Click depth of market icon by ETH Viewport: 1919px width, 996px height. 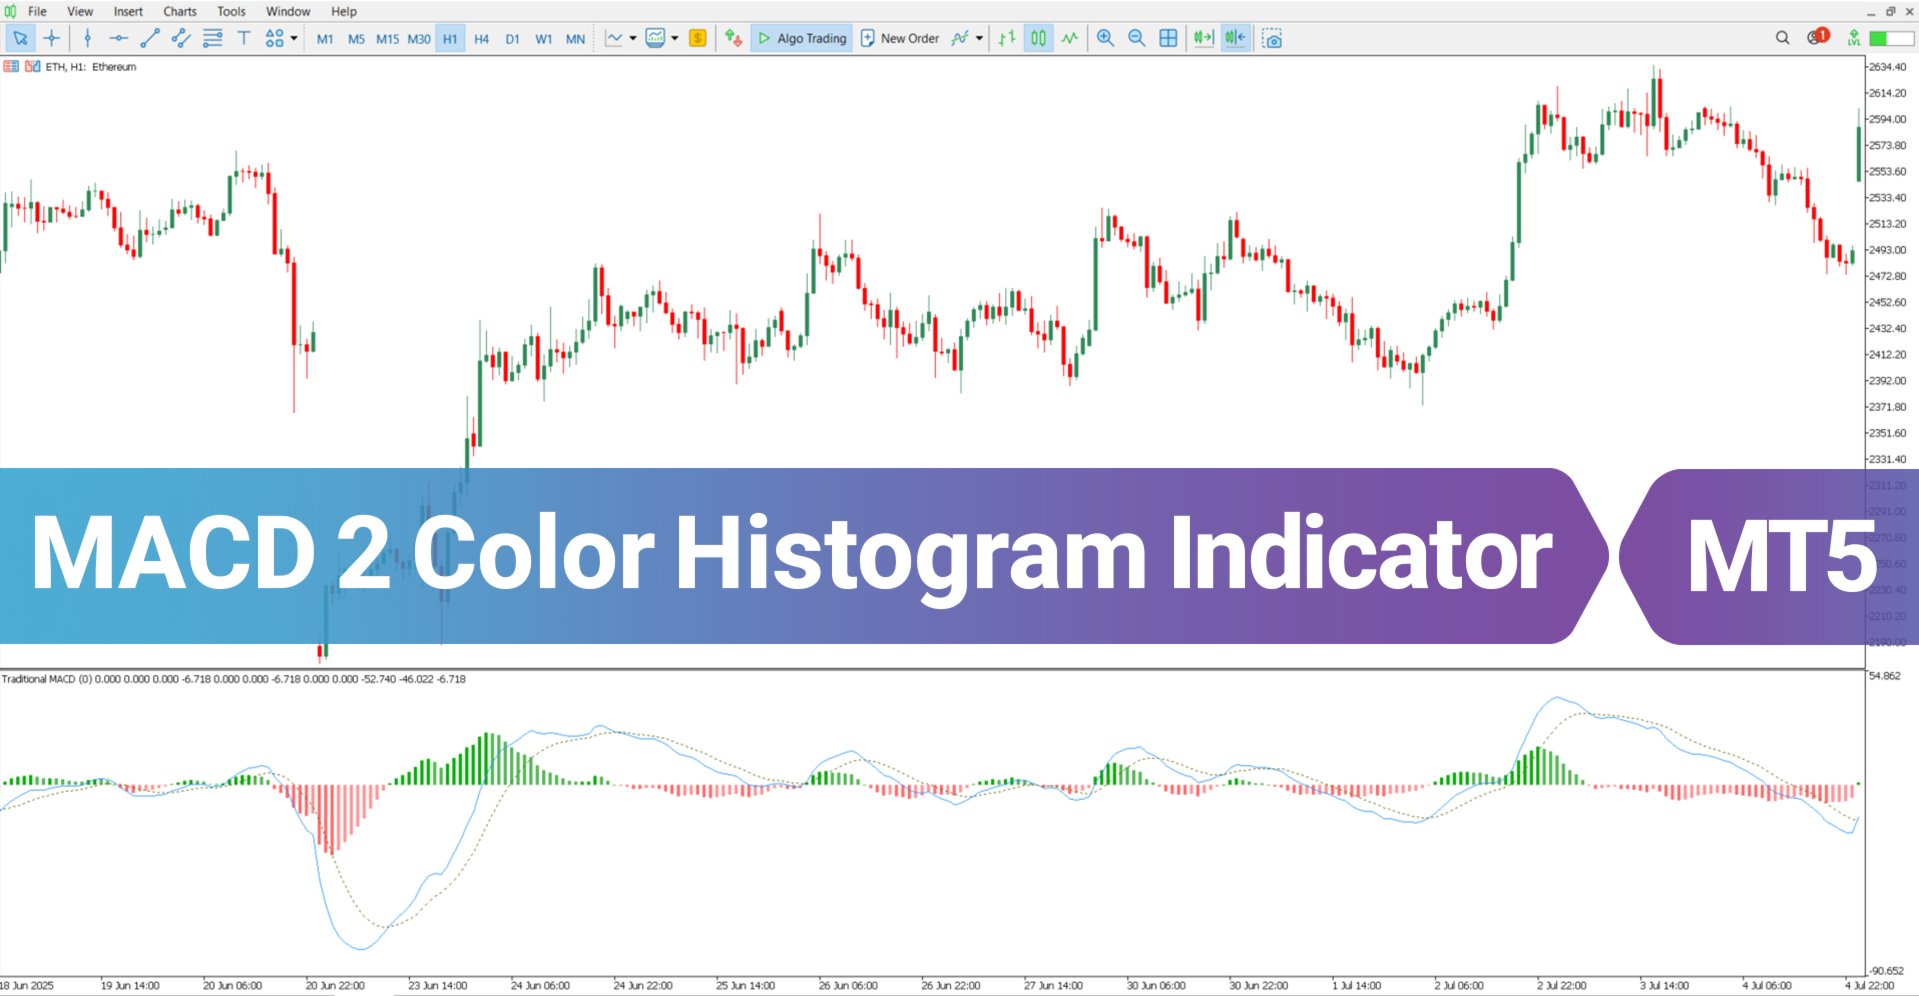pyautogui.click(x=32, y=66)
